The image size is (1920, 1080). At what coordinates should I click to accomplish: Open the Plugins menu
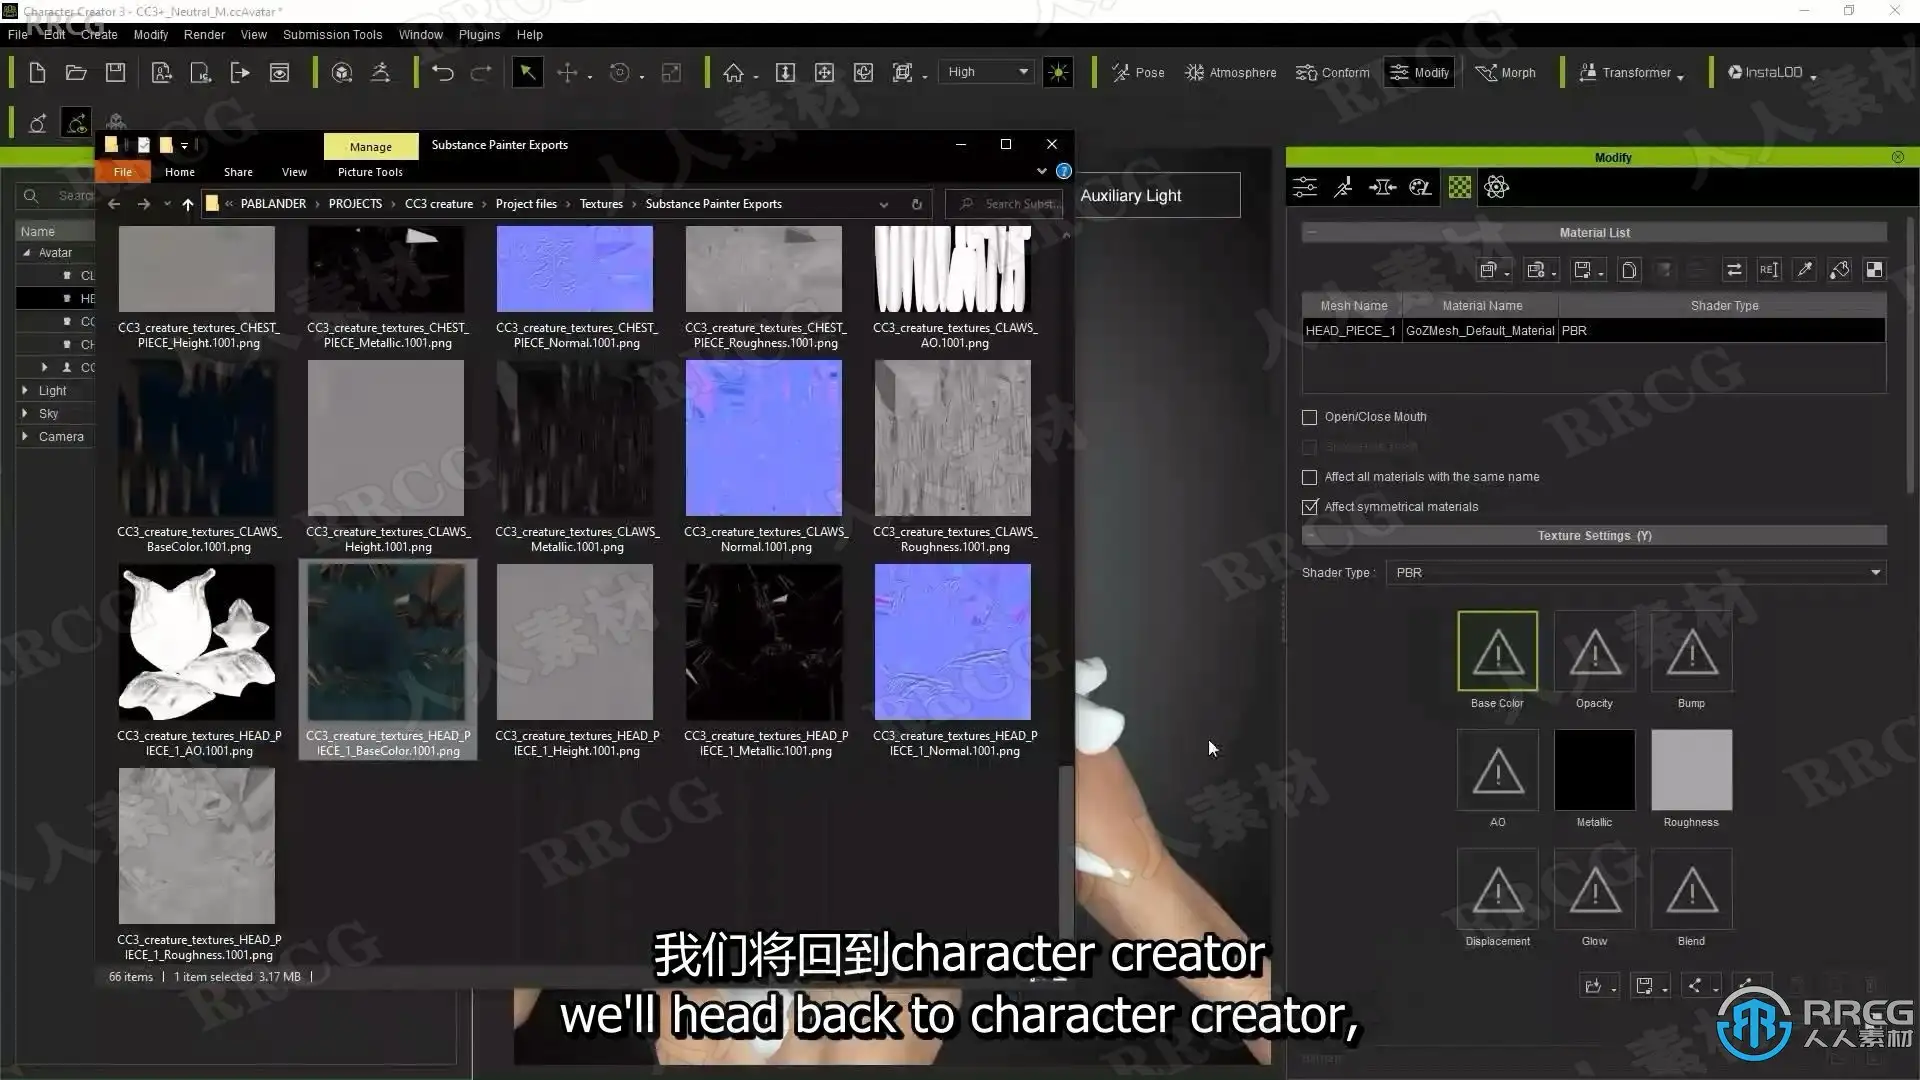479,34
